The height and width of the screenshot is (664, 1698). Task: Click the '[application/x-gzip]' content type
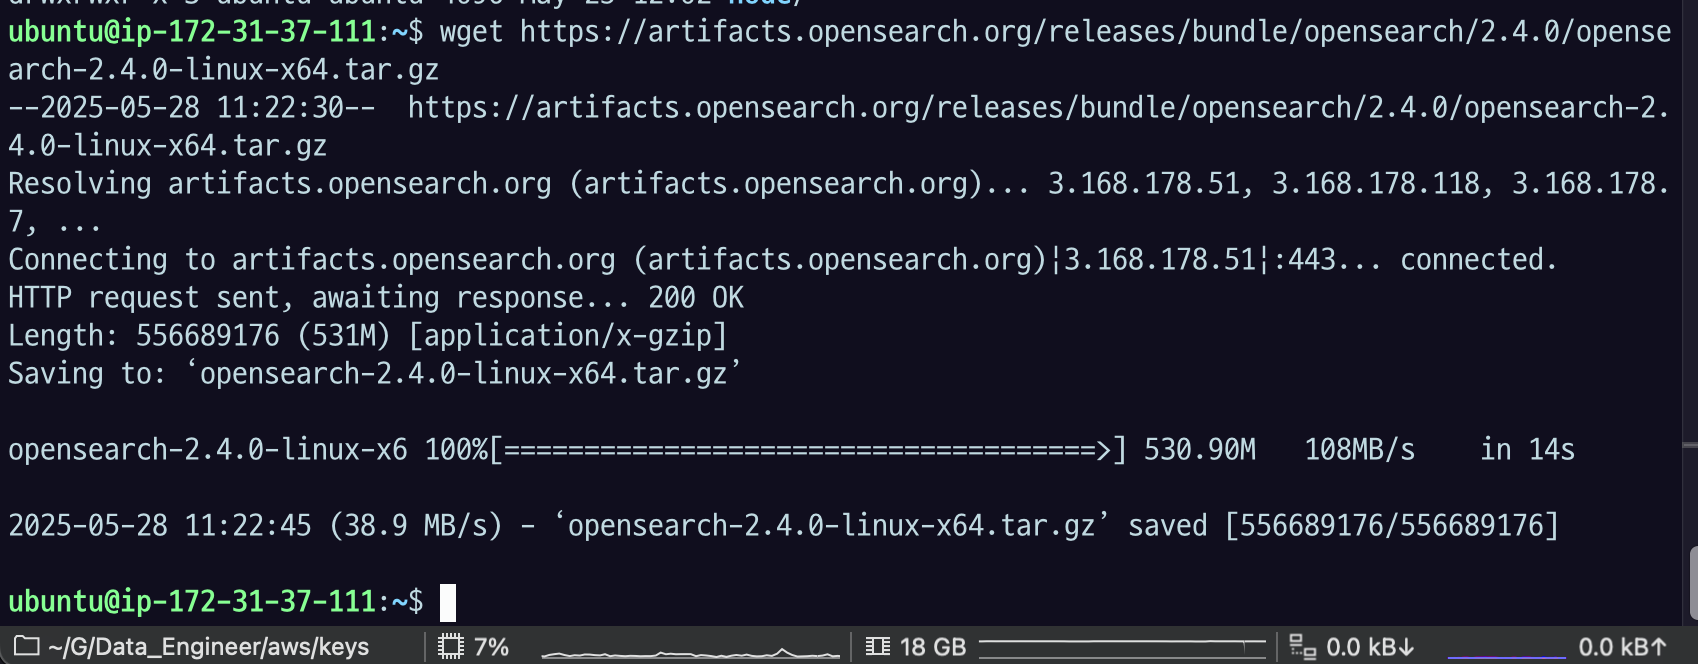pos(567,336)
